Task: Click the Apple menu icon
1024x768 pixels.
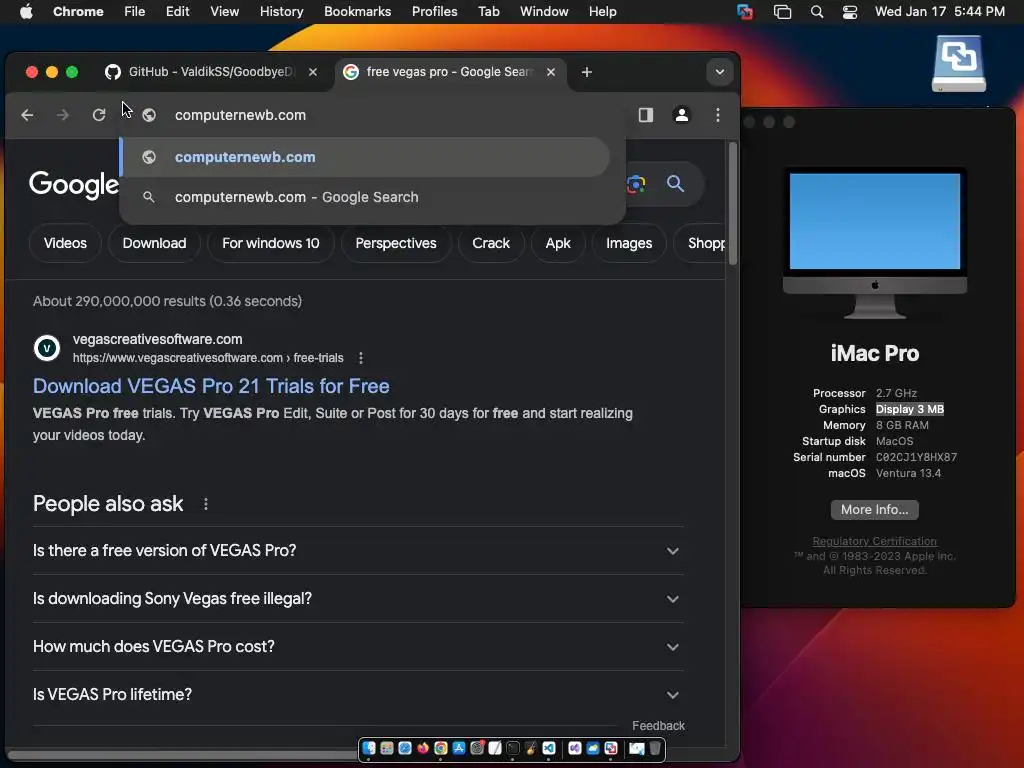Action: click(x=26, y=11)
